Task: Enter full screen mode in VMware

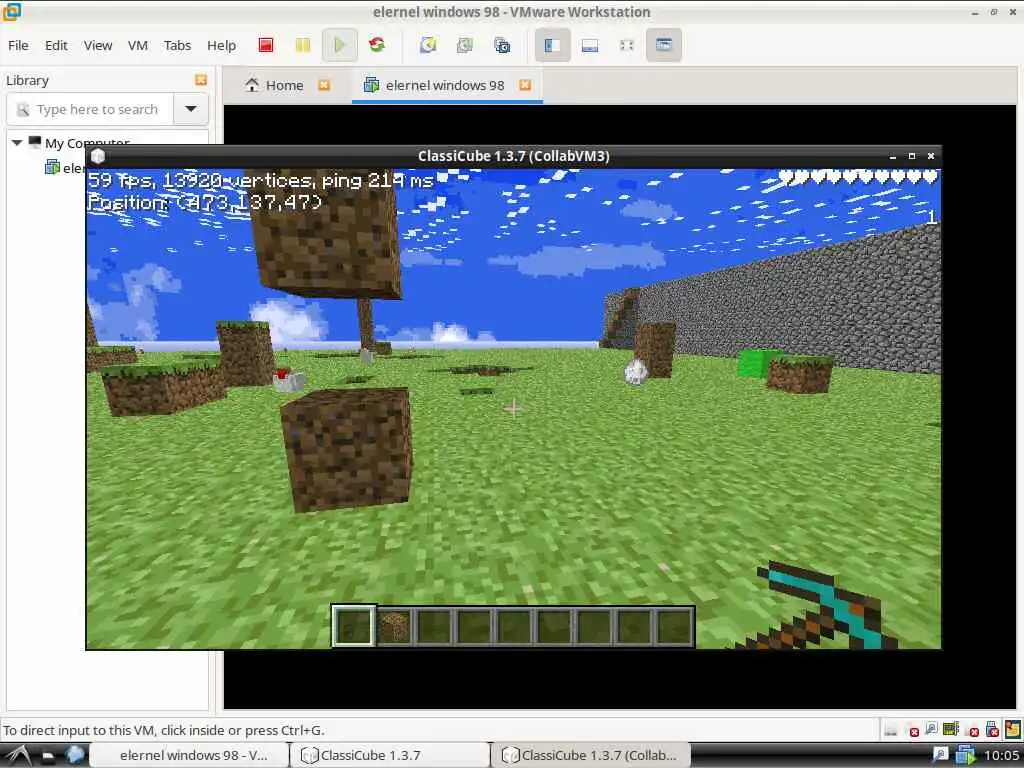Action: [x=626, y=45]
